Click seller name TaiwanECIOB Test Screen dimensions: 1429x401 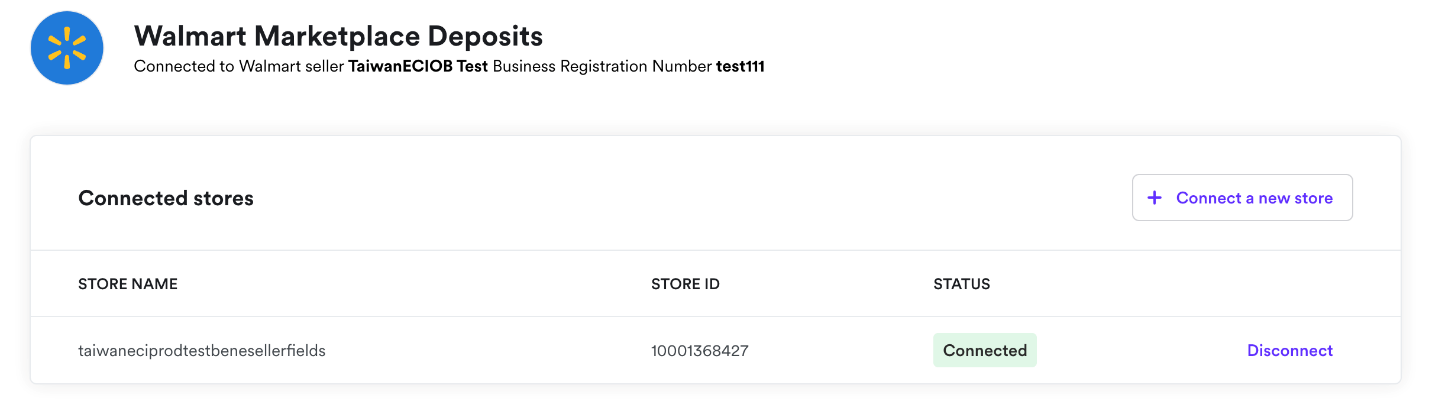click(418, 67)
